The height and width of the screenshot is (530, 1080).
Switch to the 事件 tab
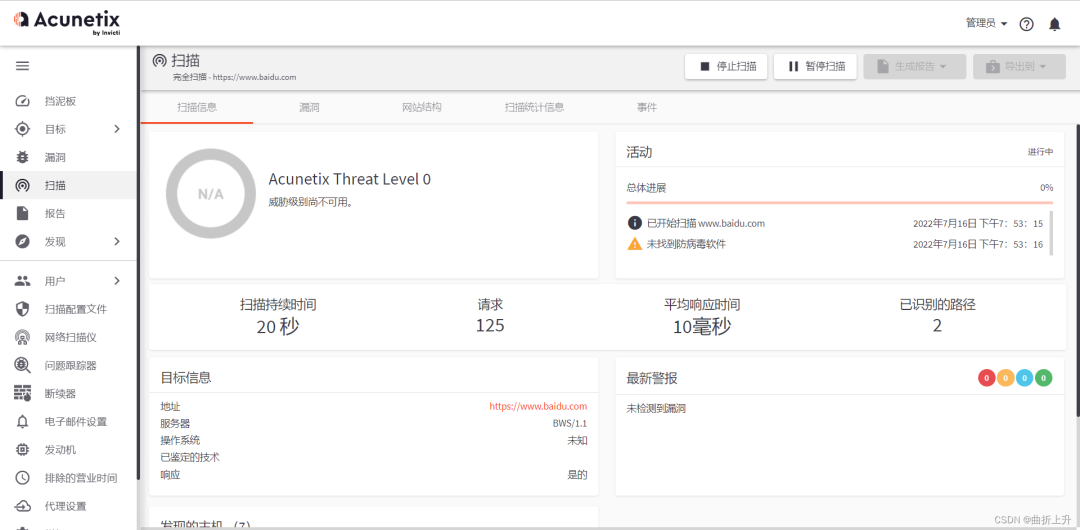pos(647,108)
